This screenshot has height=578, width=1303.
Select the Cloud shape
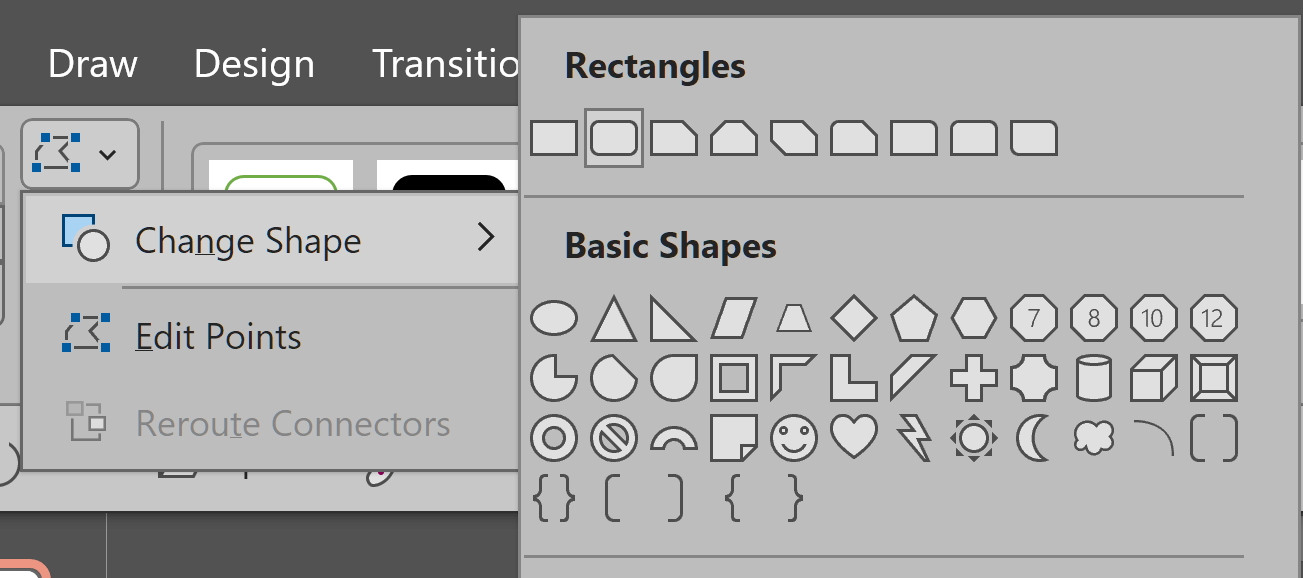pyautogui.click(x=1093, y=438)
